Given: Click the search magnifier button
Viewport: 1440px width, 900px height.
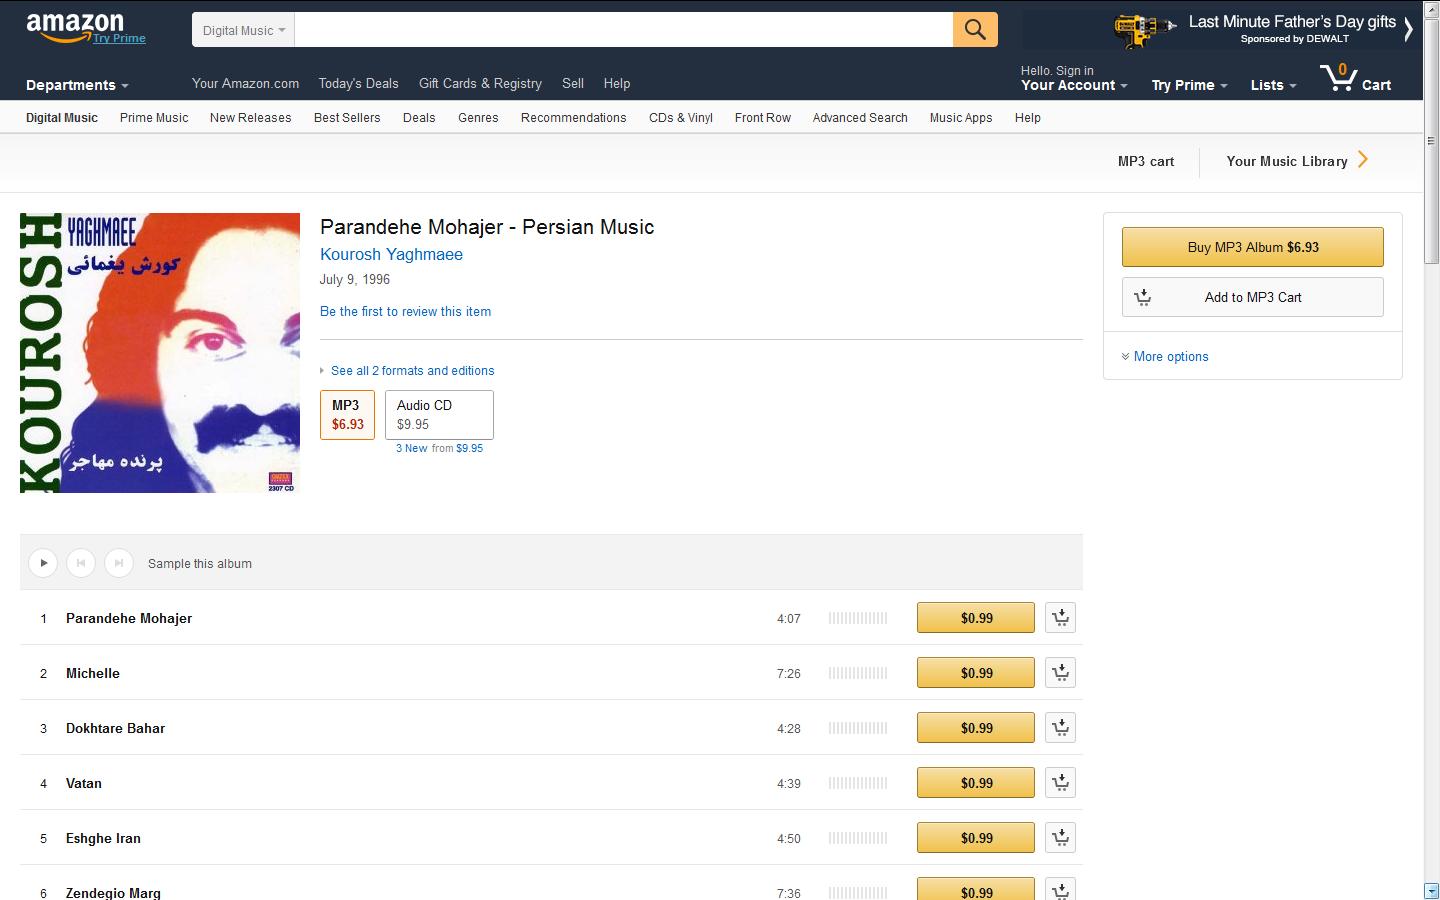Looking at the screenshot, I should pos(974,30).
